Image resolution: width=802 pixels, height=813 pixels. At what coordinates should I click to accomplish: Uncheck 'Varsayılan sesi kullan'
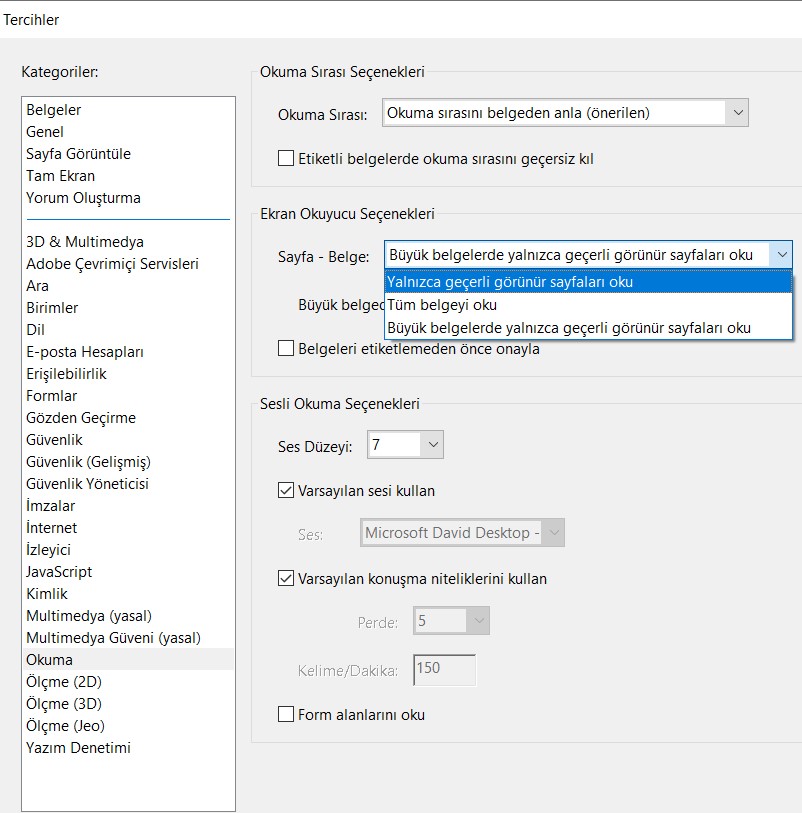point(285,491)
